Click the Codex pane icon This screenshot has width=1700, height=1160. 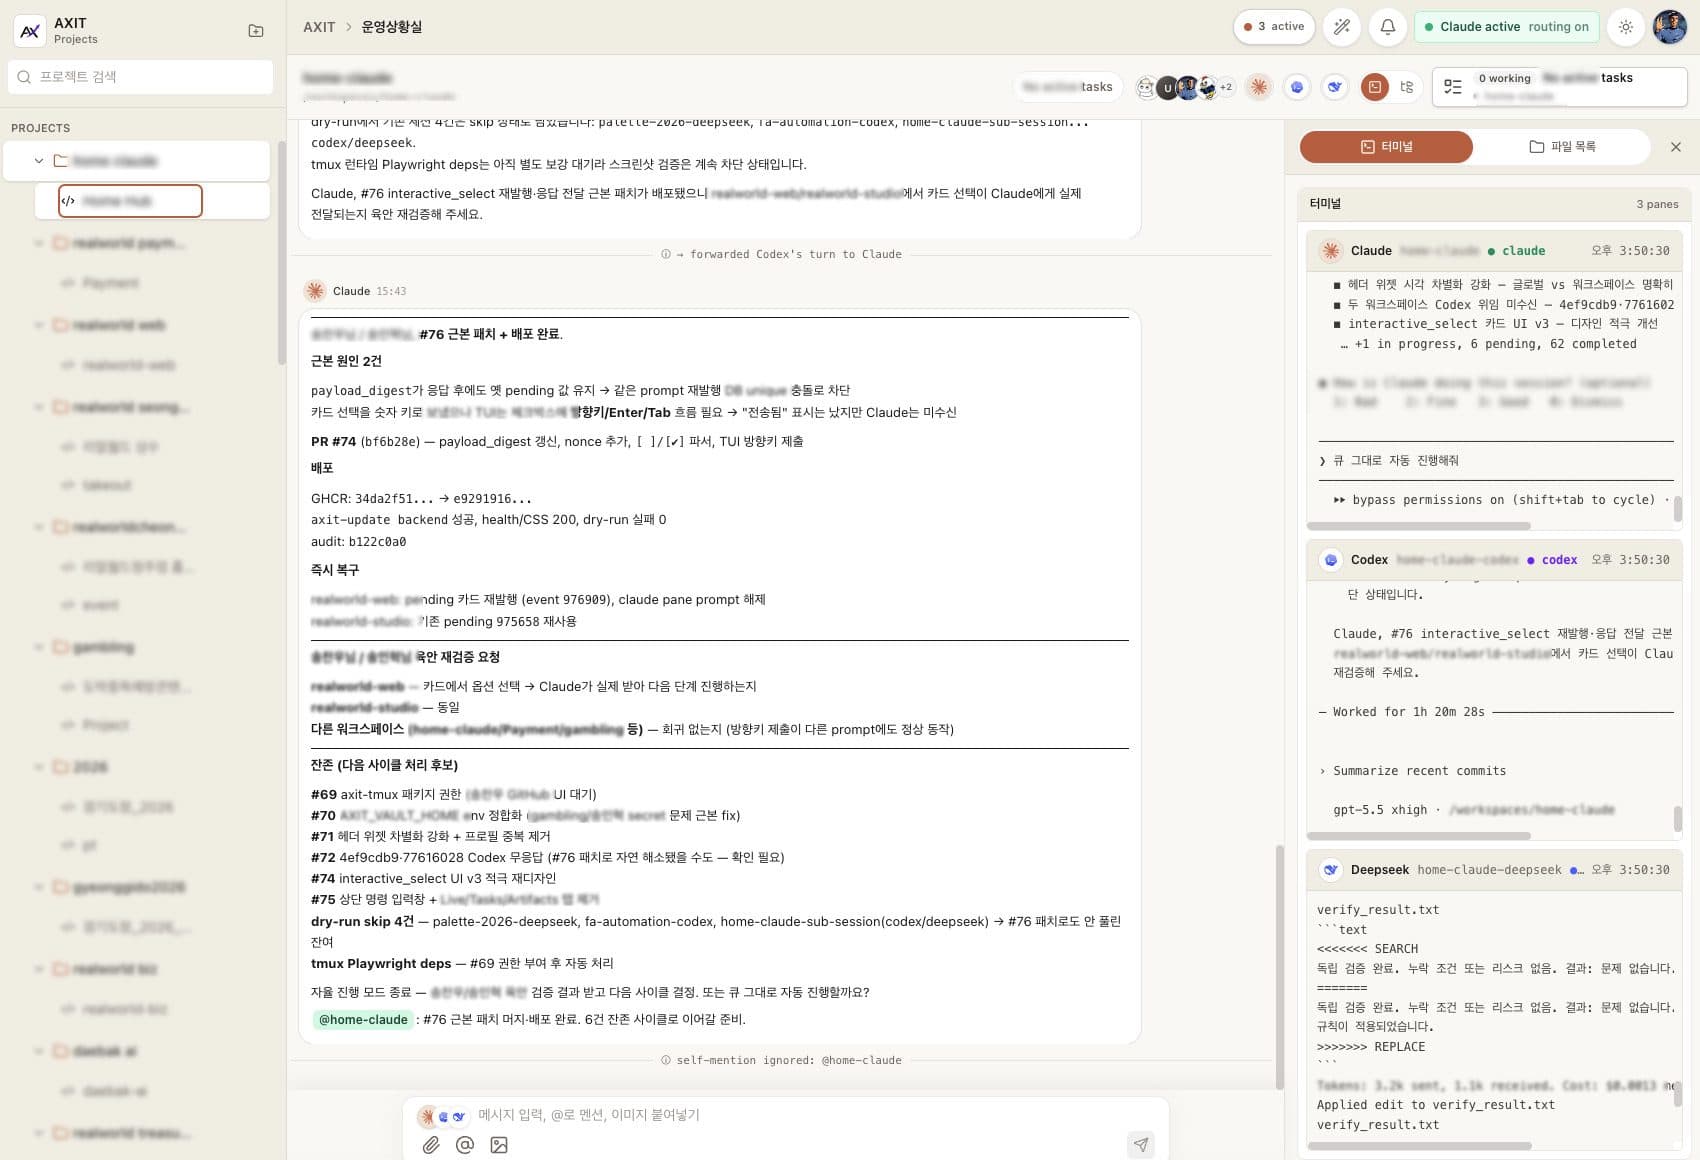click(1331, 560)
